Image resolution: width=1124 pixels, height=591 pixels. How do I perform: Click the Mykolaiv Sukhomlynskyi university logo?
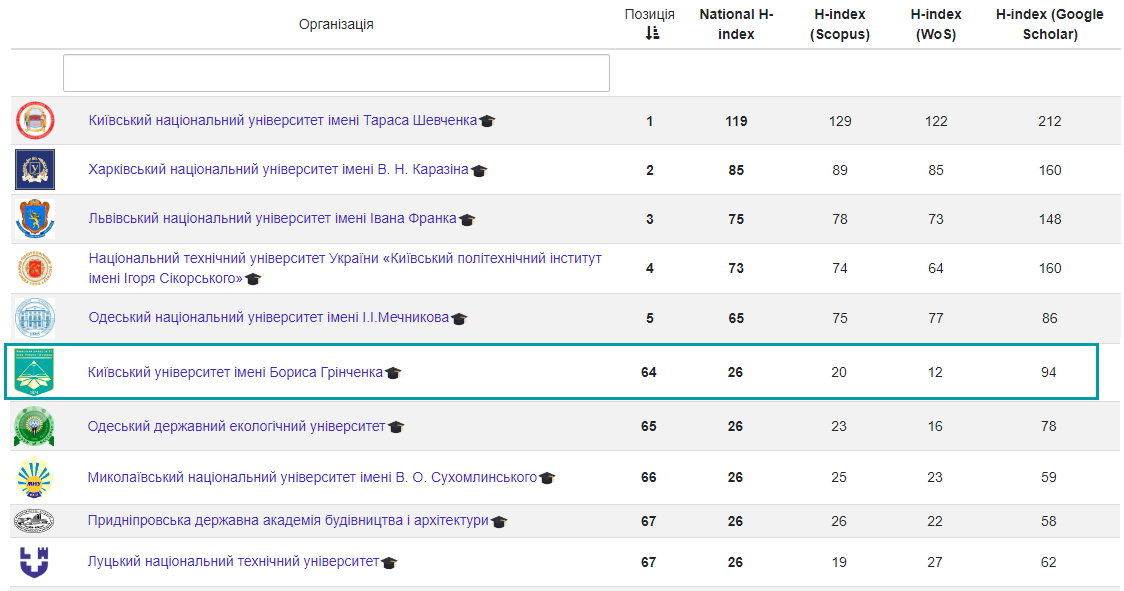[34, 478]
